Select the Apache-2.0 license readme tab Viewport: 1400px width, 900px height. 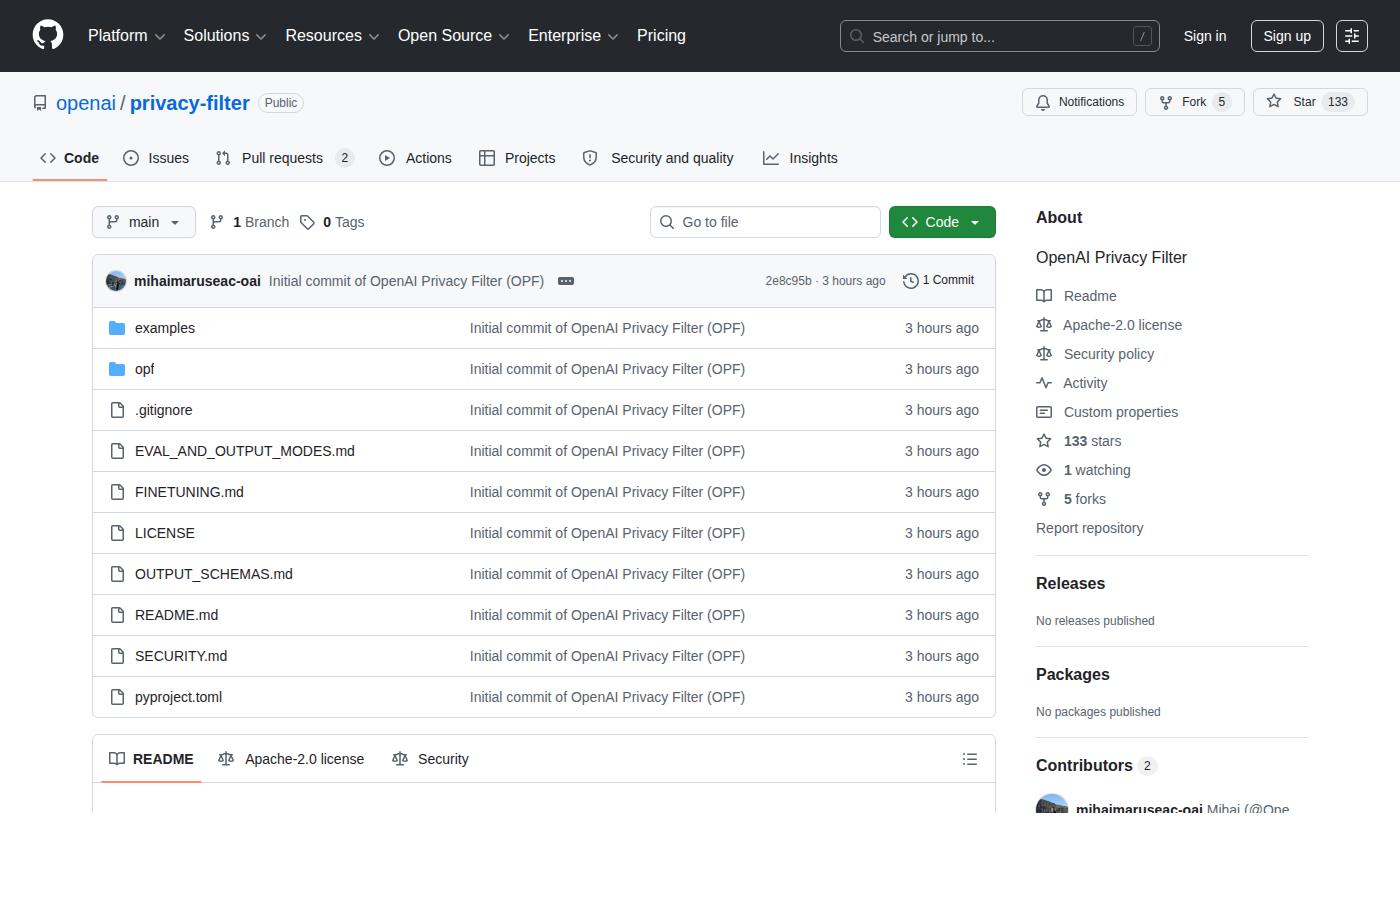(x=291, y=759)
